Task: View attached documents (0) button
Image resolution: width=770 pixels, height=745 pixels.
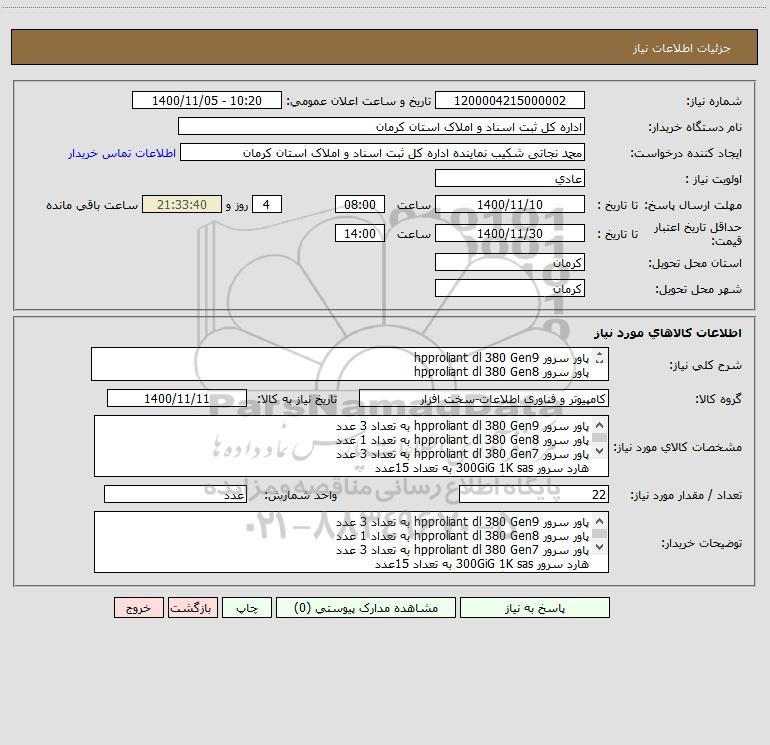Action: tap(366, 607)
